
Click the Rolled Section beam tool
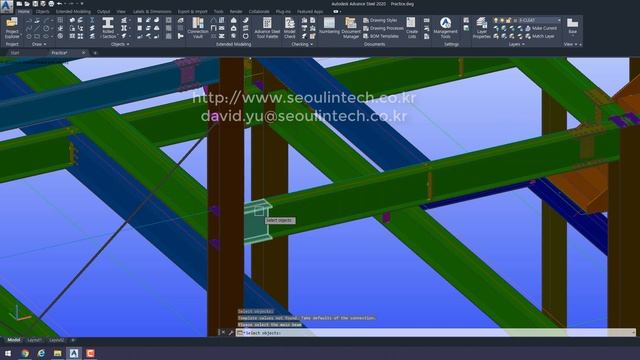point(108,28)
